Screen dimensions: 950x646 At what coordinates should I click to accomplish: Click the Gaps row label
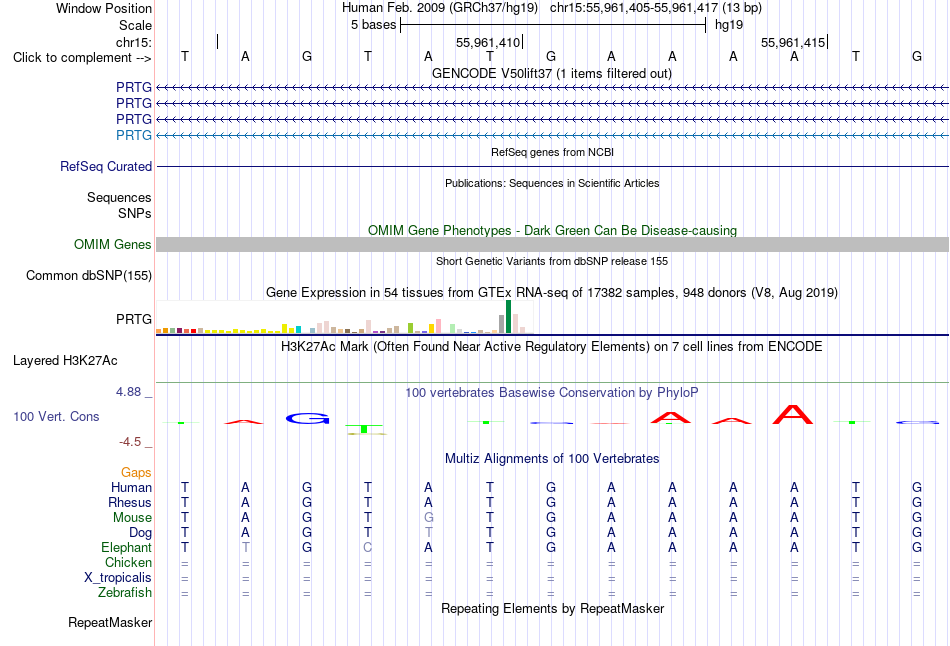pos(136,473)
